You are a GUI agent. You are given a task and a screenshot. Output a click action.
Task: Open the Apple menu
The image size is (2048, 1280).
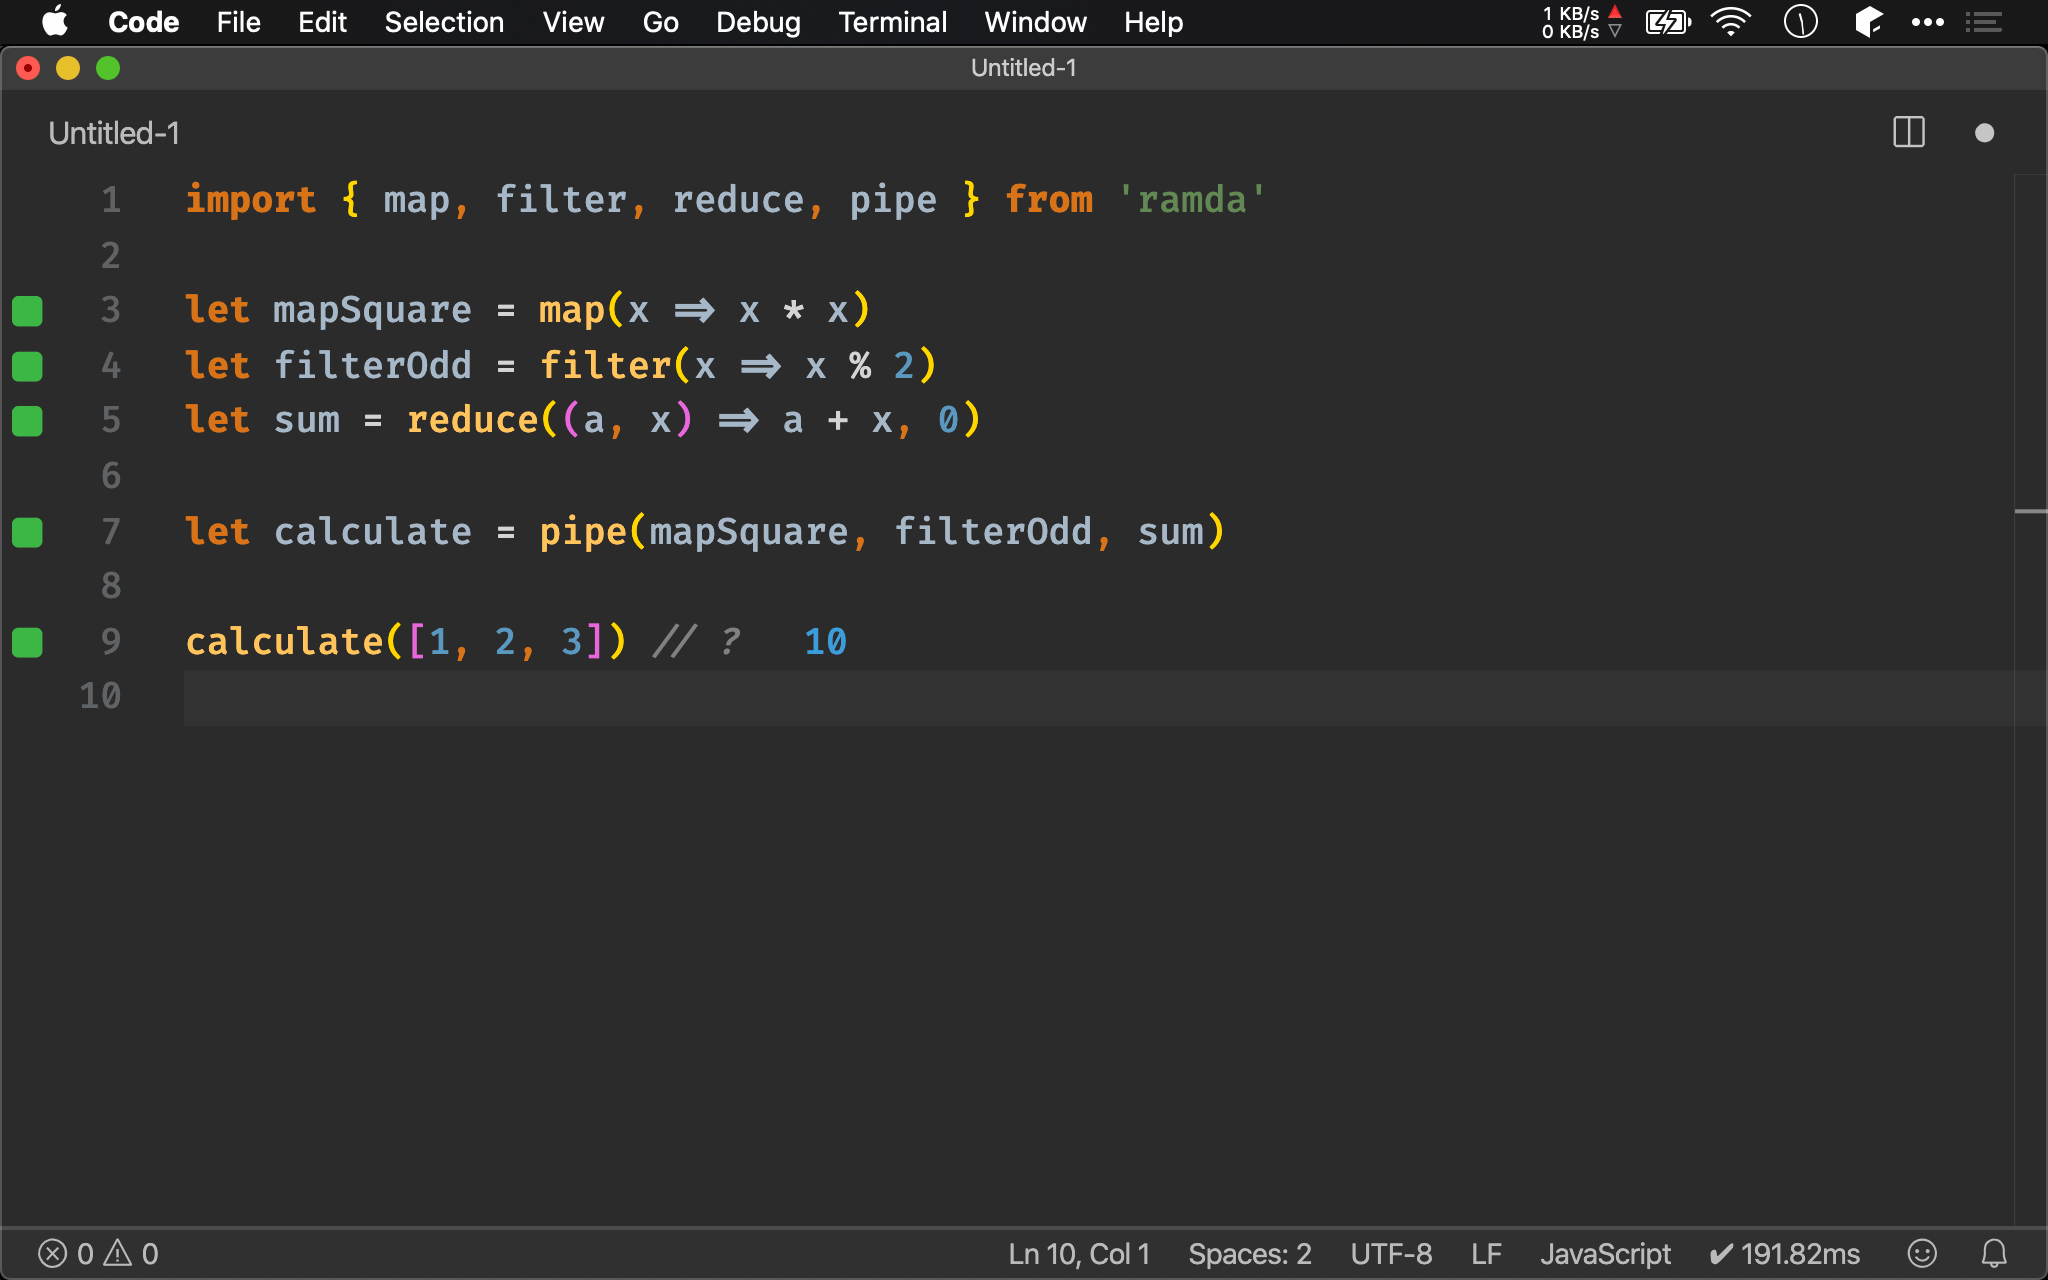click(x=55, y=22)
